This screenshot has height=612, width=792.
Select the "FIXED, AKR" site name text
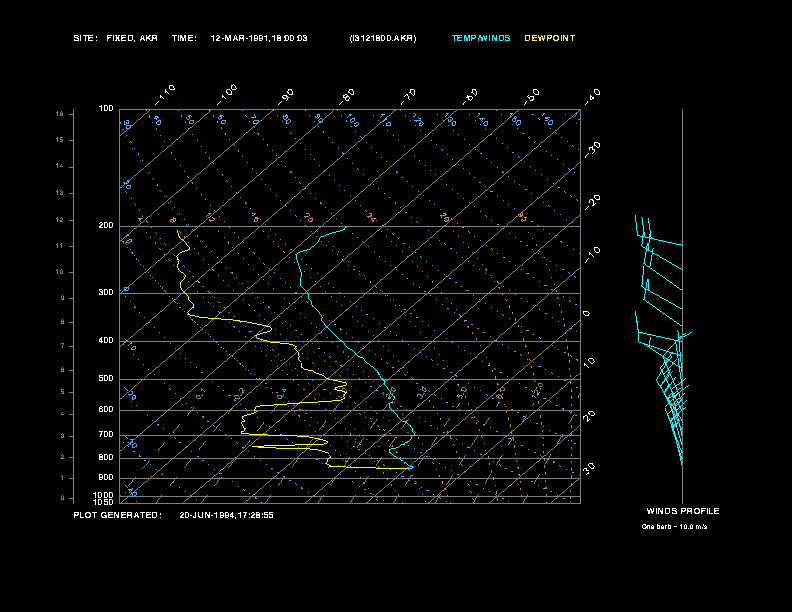[132, 38]
